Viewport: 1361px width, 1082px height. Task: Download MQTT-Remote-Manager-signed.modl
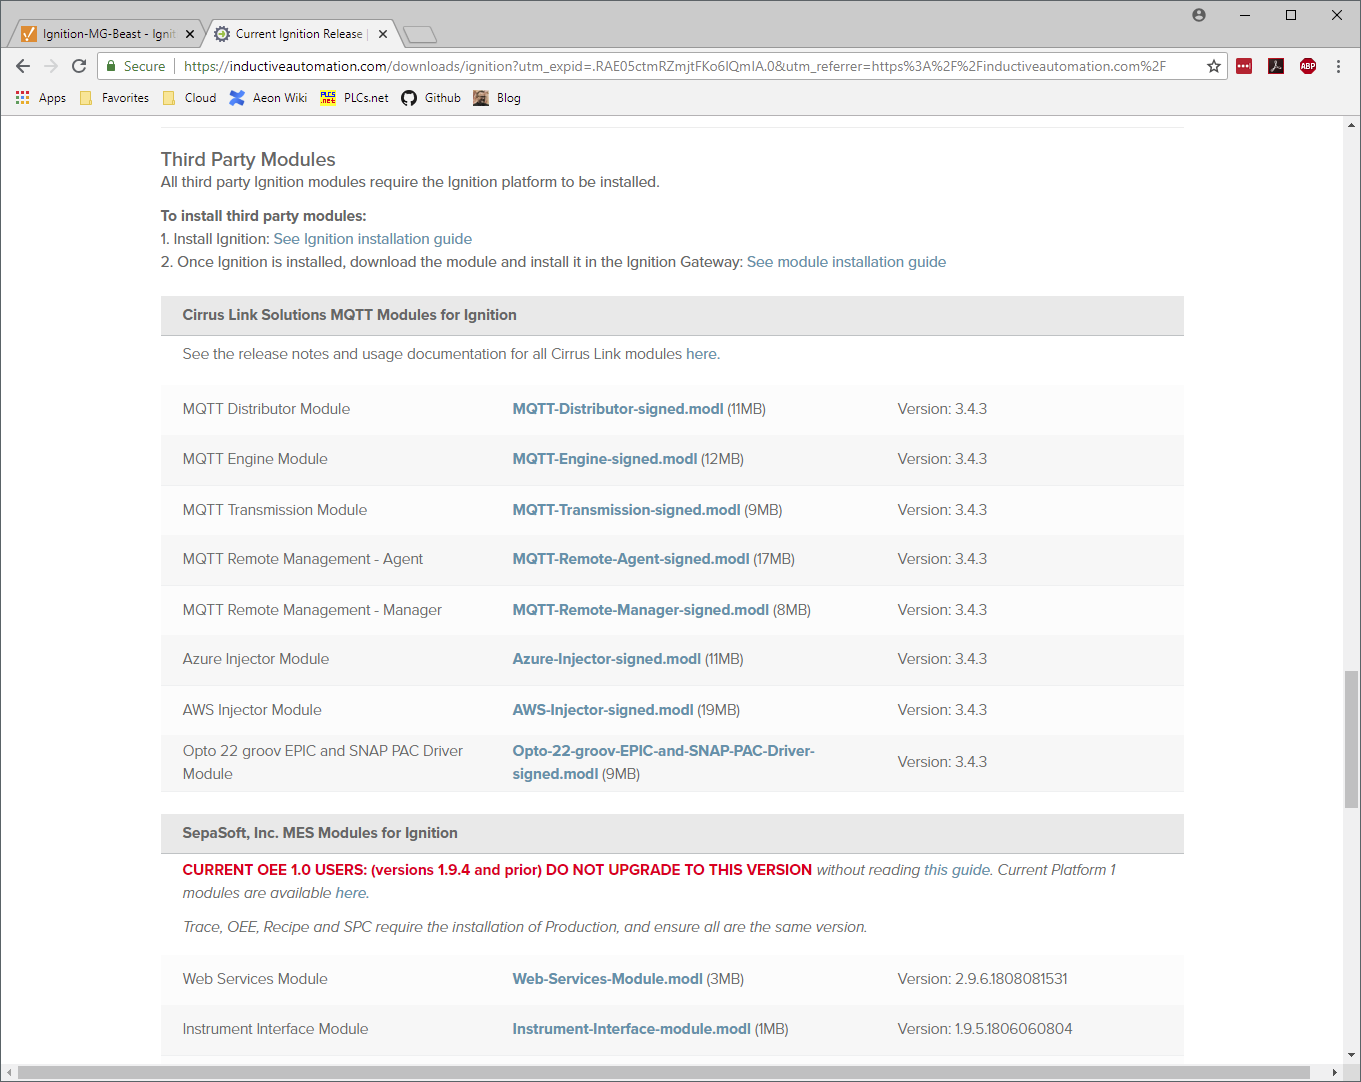(x=641, y=610)
